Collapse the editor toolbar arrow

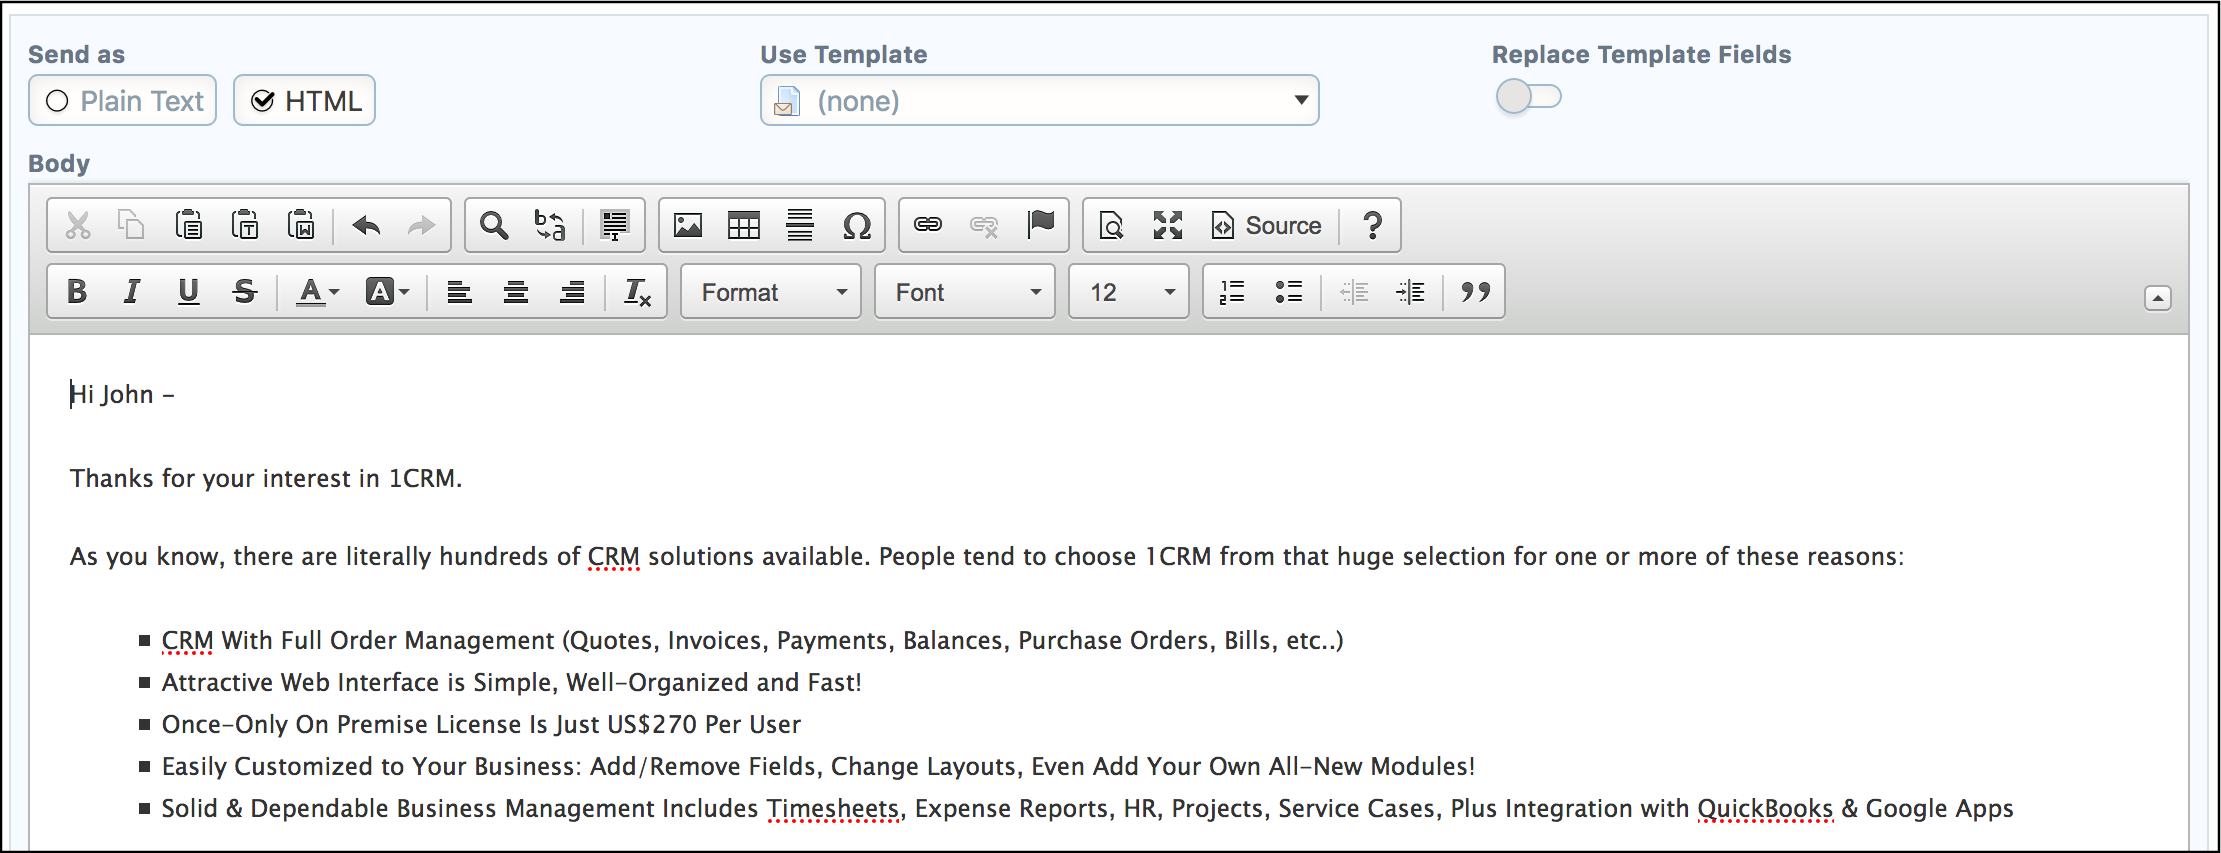(x=2158, y=298)
